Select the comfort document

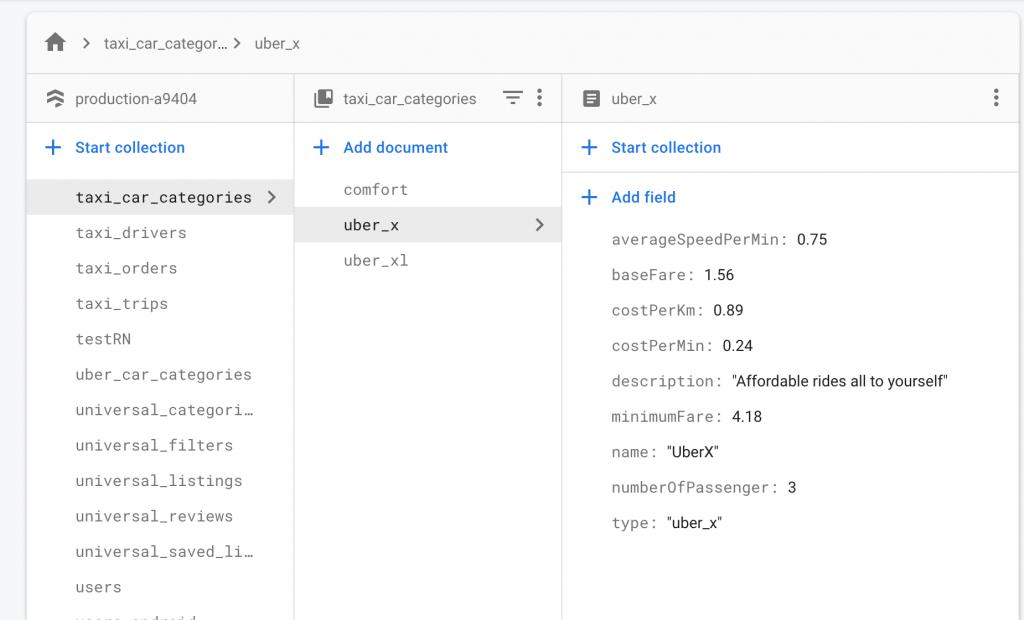(376, 189)
